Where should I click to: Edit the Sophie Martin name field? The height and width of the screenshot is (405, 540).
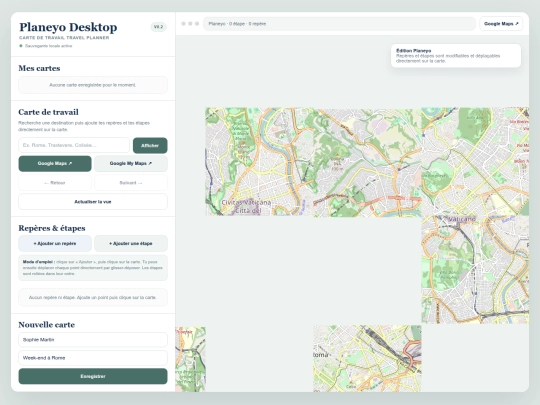tap(93, 340)
